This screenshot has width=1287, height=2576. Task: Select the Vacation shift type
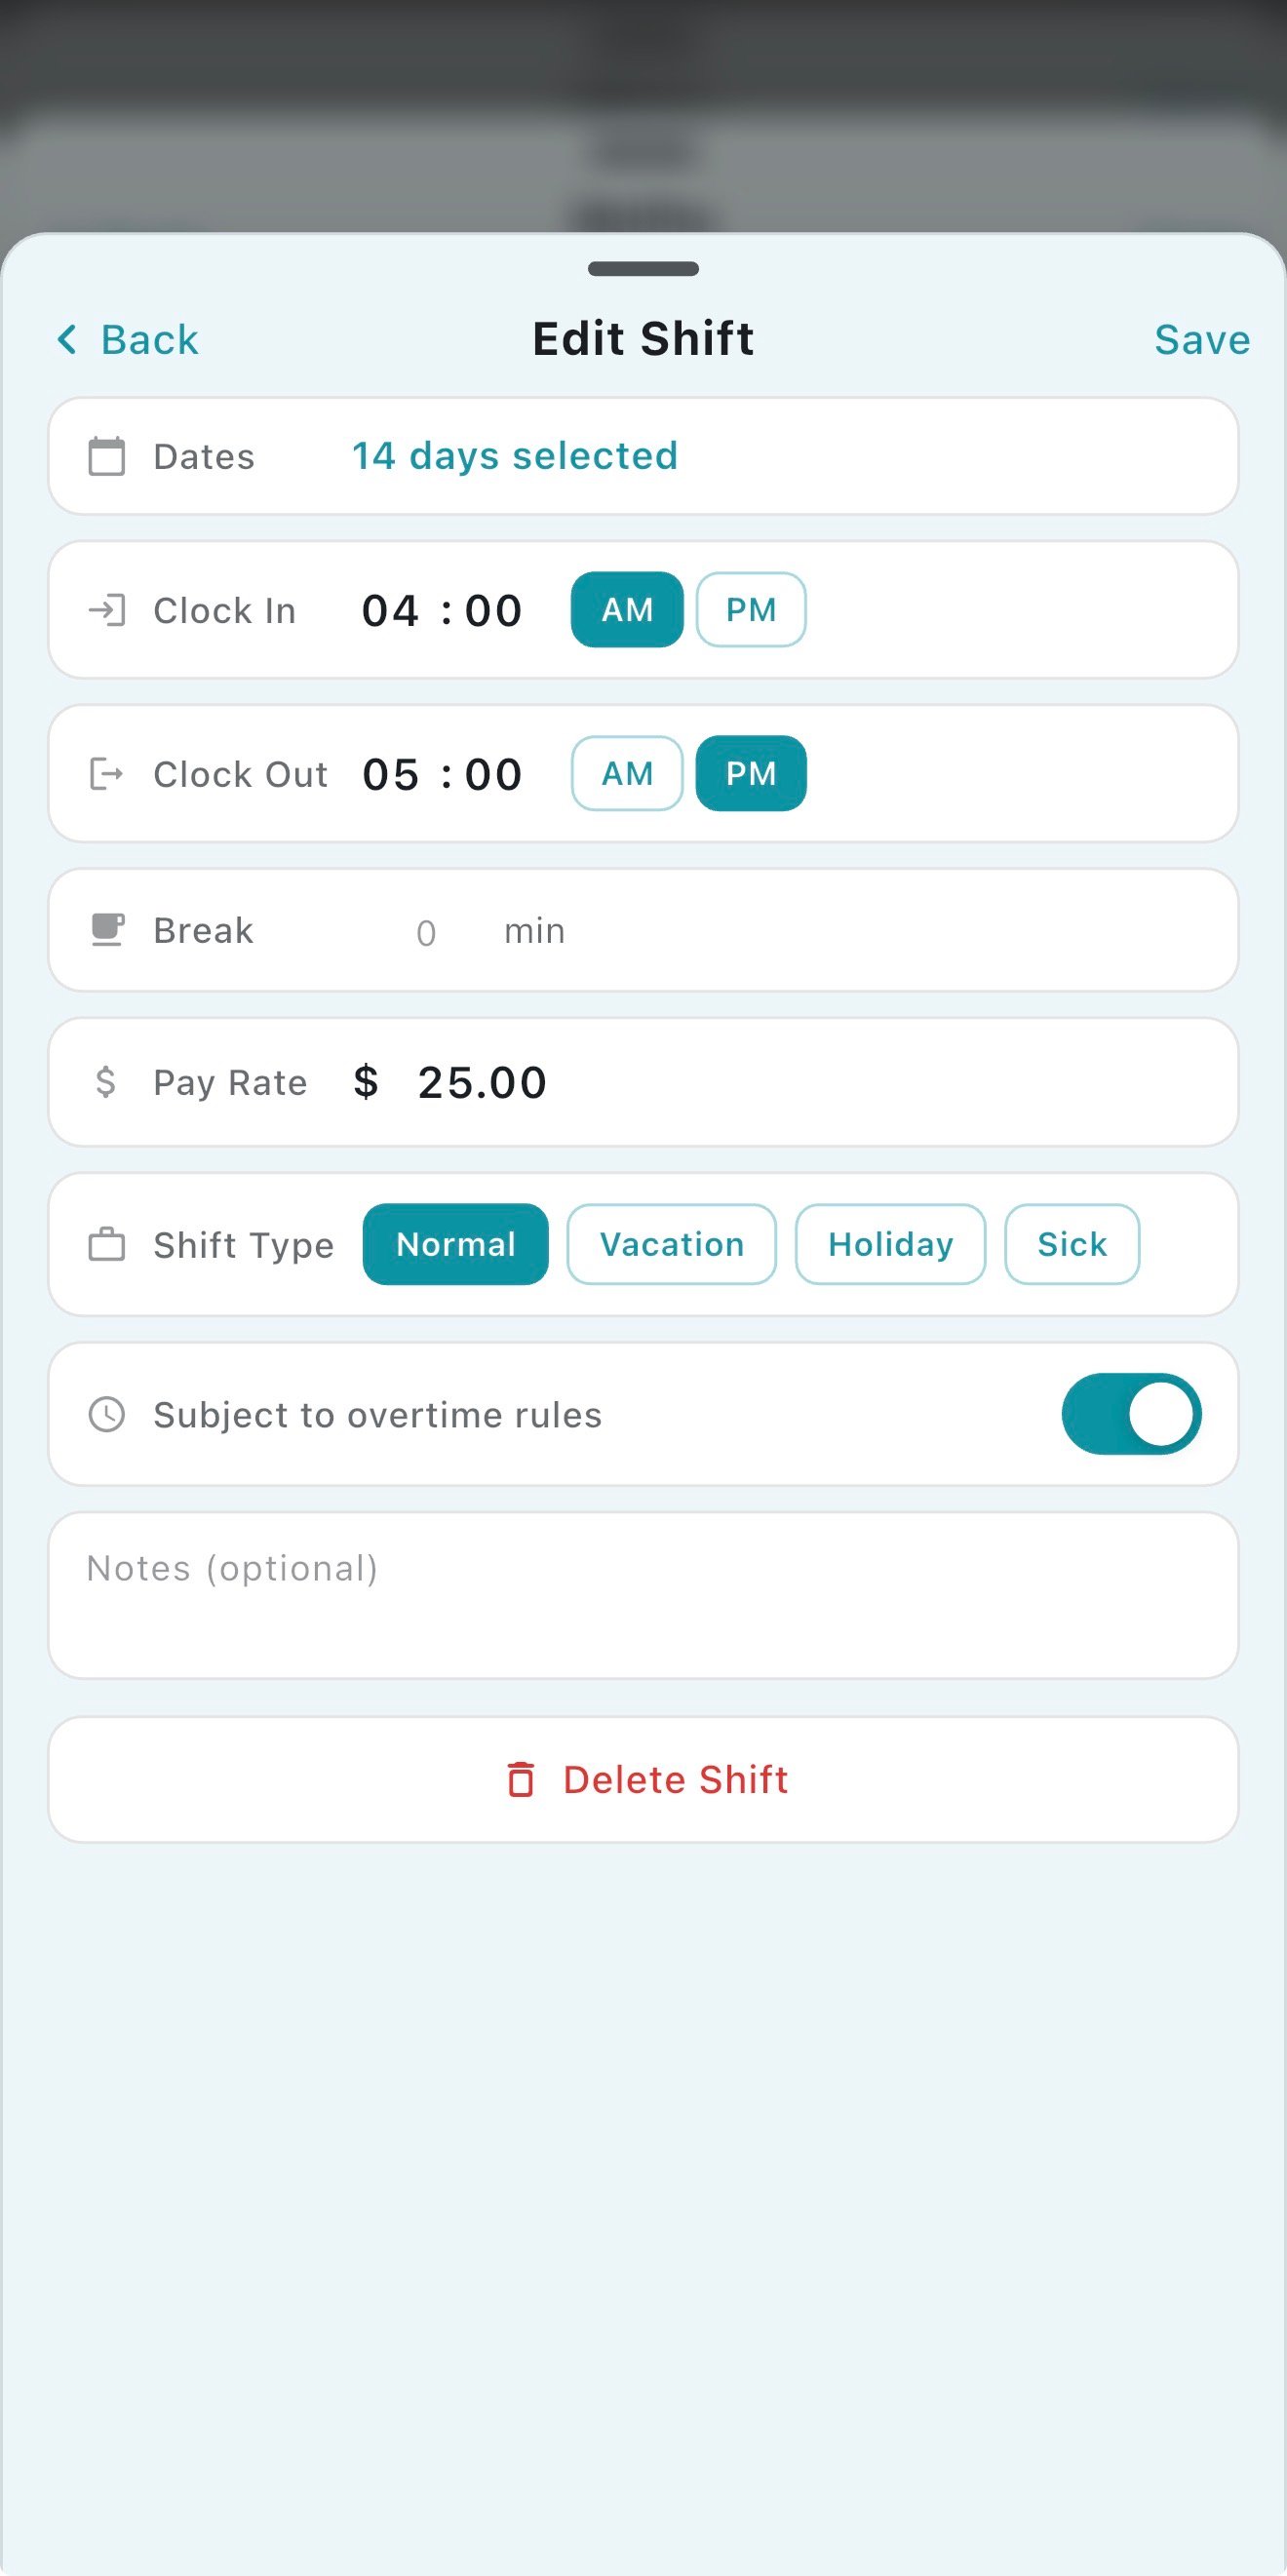671,1244
